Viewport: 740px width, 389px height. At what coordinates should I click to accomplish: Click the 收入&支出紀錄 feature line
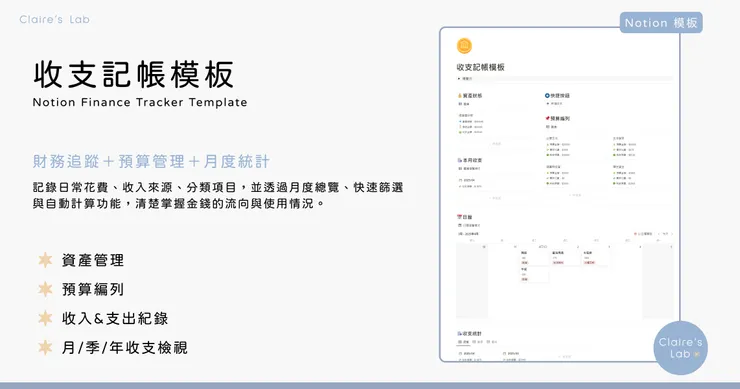click(x=115, y=319)
